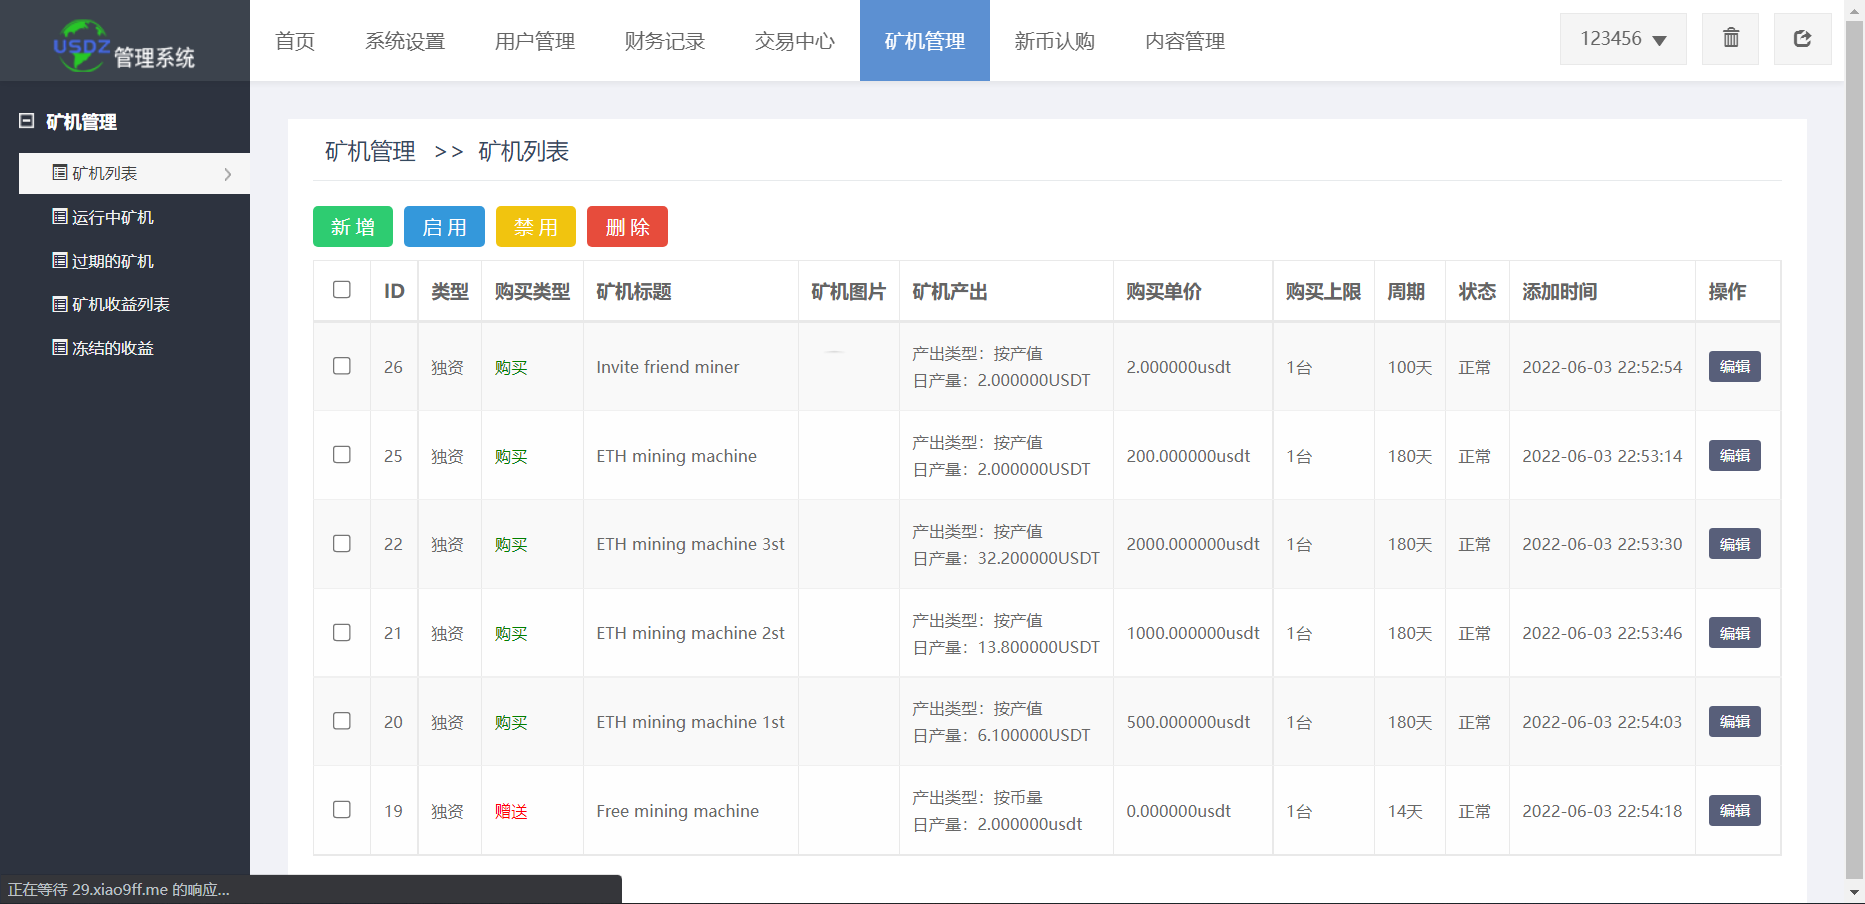1865x904 pixels.
Task: Click 编辑 for ETH mining machine 3st
Action: 1735,544
